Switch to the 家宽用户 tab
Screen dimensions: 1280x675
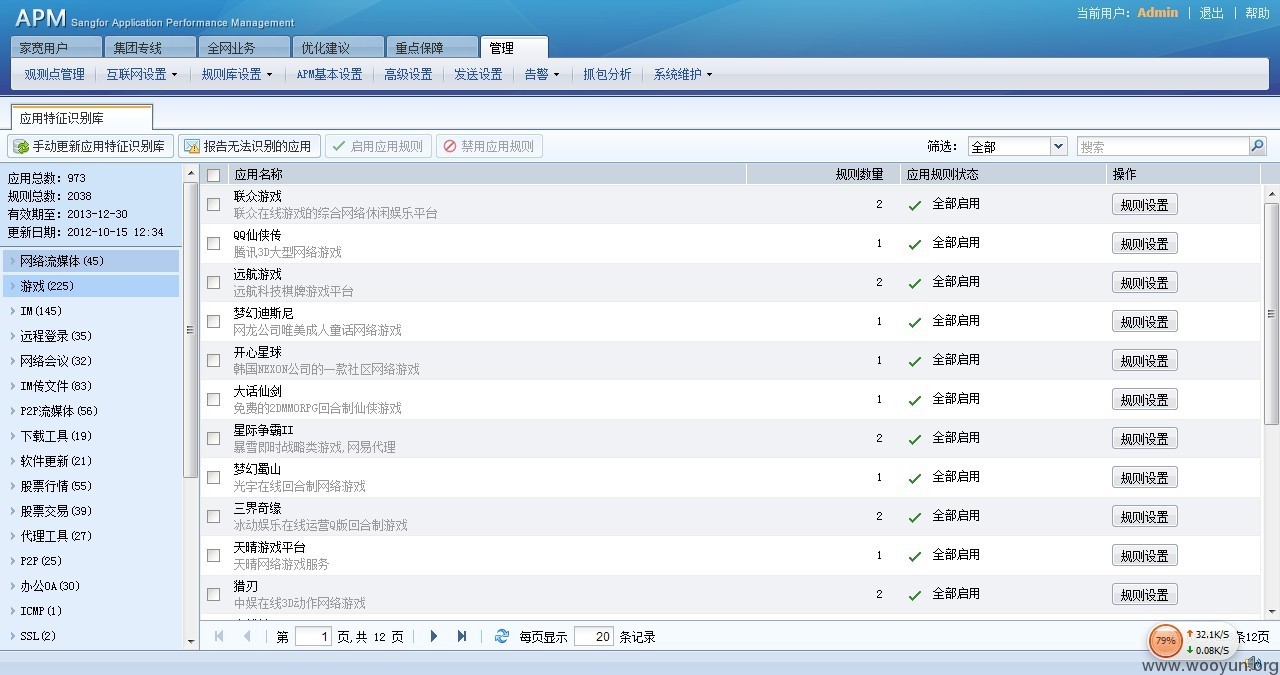[x=56, y=47]
